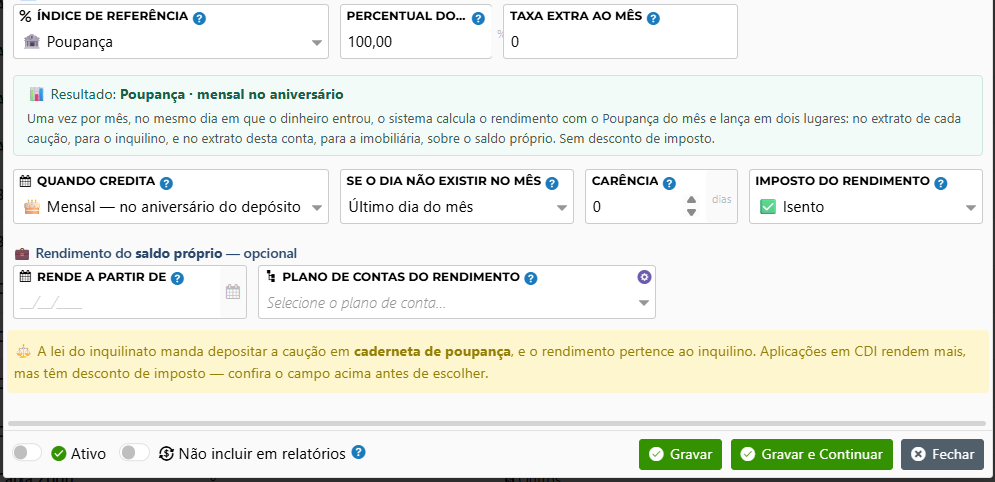This screenshot has width=995, height=482.
Task: Open Imposto do Rendimento Isento dropdown
Action: (x=866, y=207)
